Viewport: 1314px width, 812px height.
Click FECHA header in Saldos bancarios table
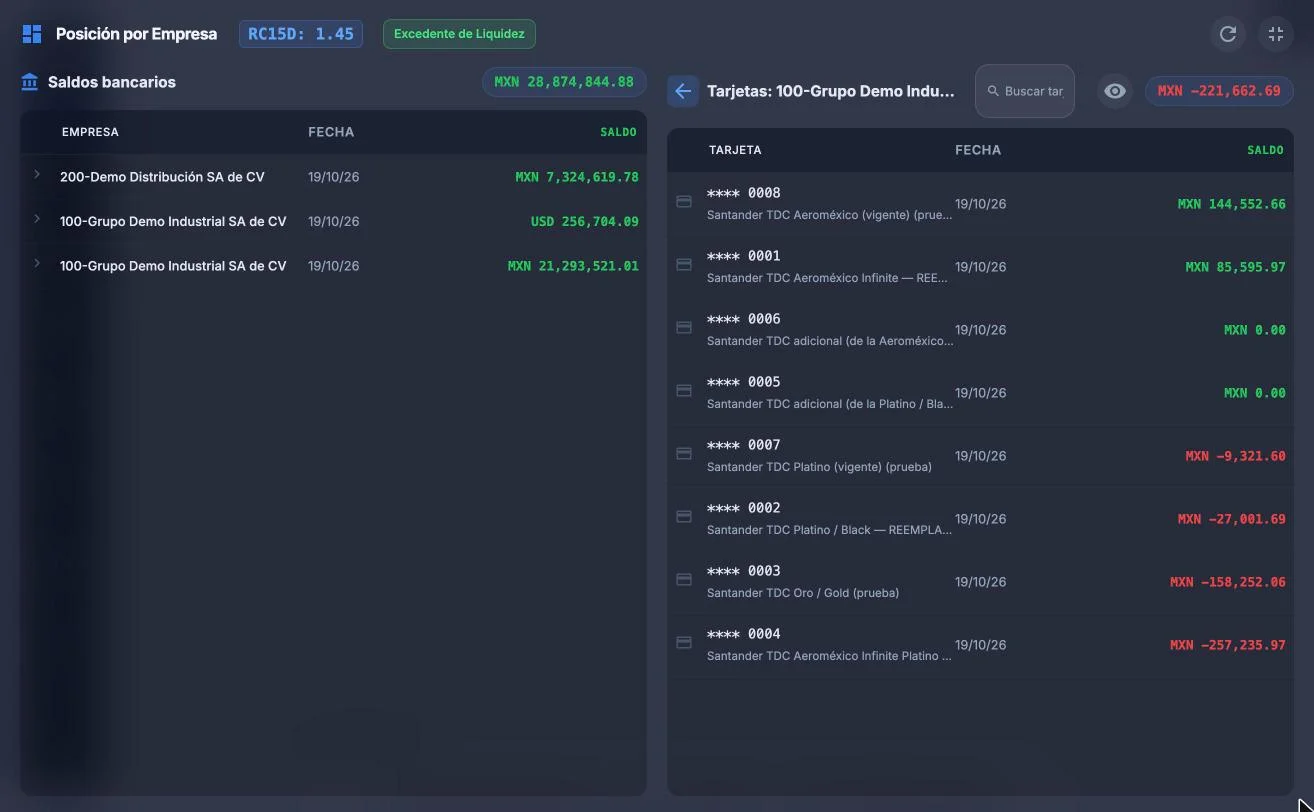[331, 132]
